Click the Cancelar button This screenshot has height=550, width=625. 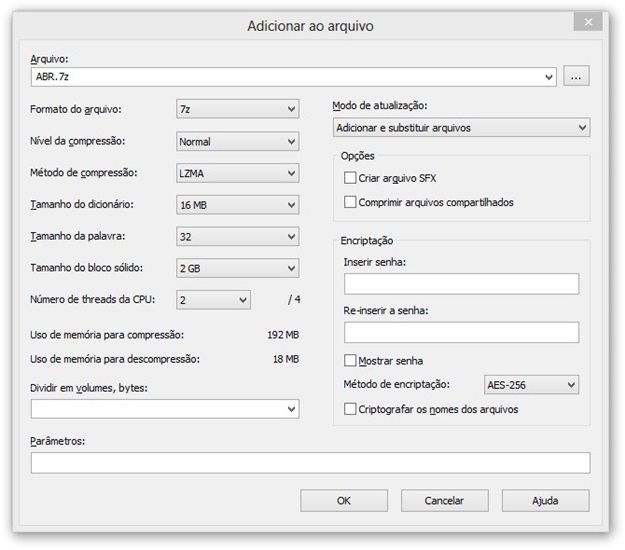444,501
